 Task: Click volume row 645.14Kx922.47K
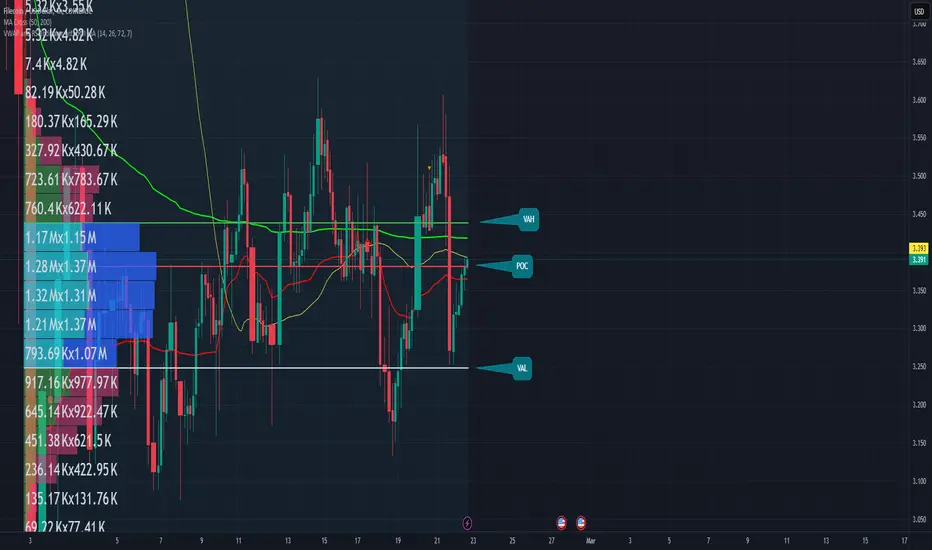(x=71, y=411)
